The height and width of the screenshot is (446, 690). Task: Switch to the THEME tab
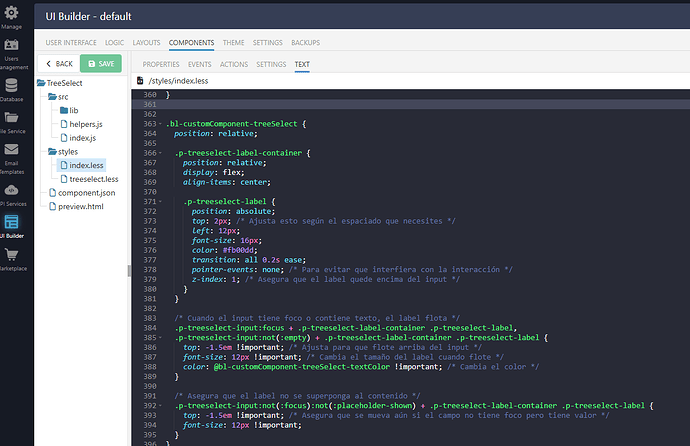(x=233, y=43)
